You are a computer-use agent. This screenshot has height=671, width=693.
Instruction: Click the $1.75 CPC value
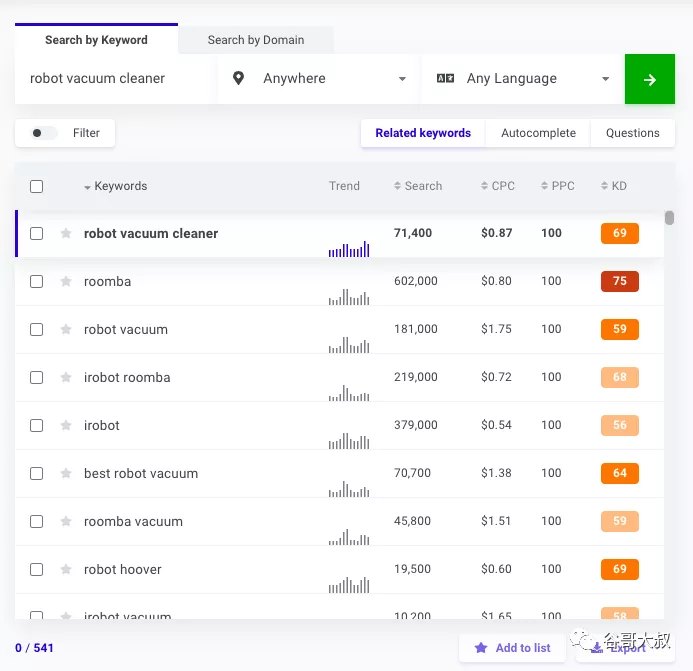pos(496,329)
